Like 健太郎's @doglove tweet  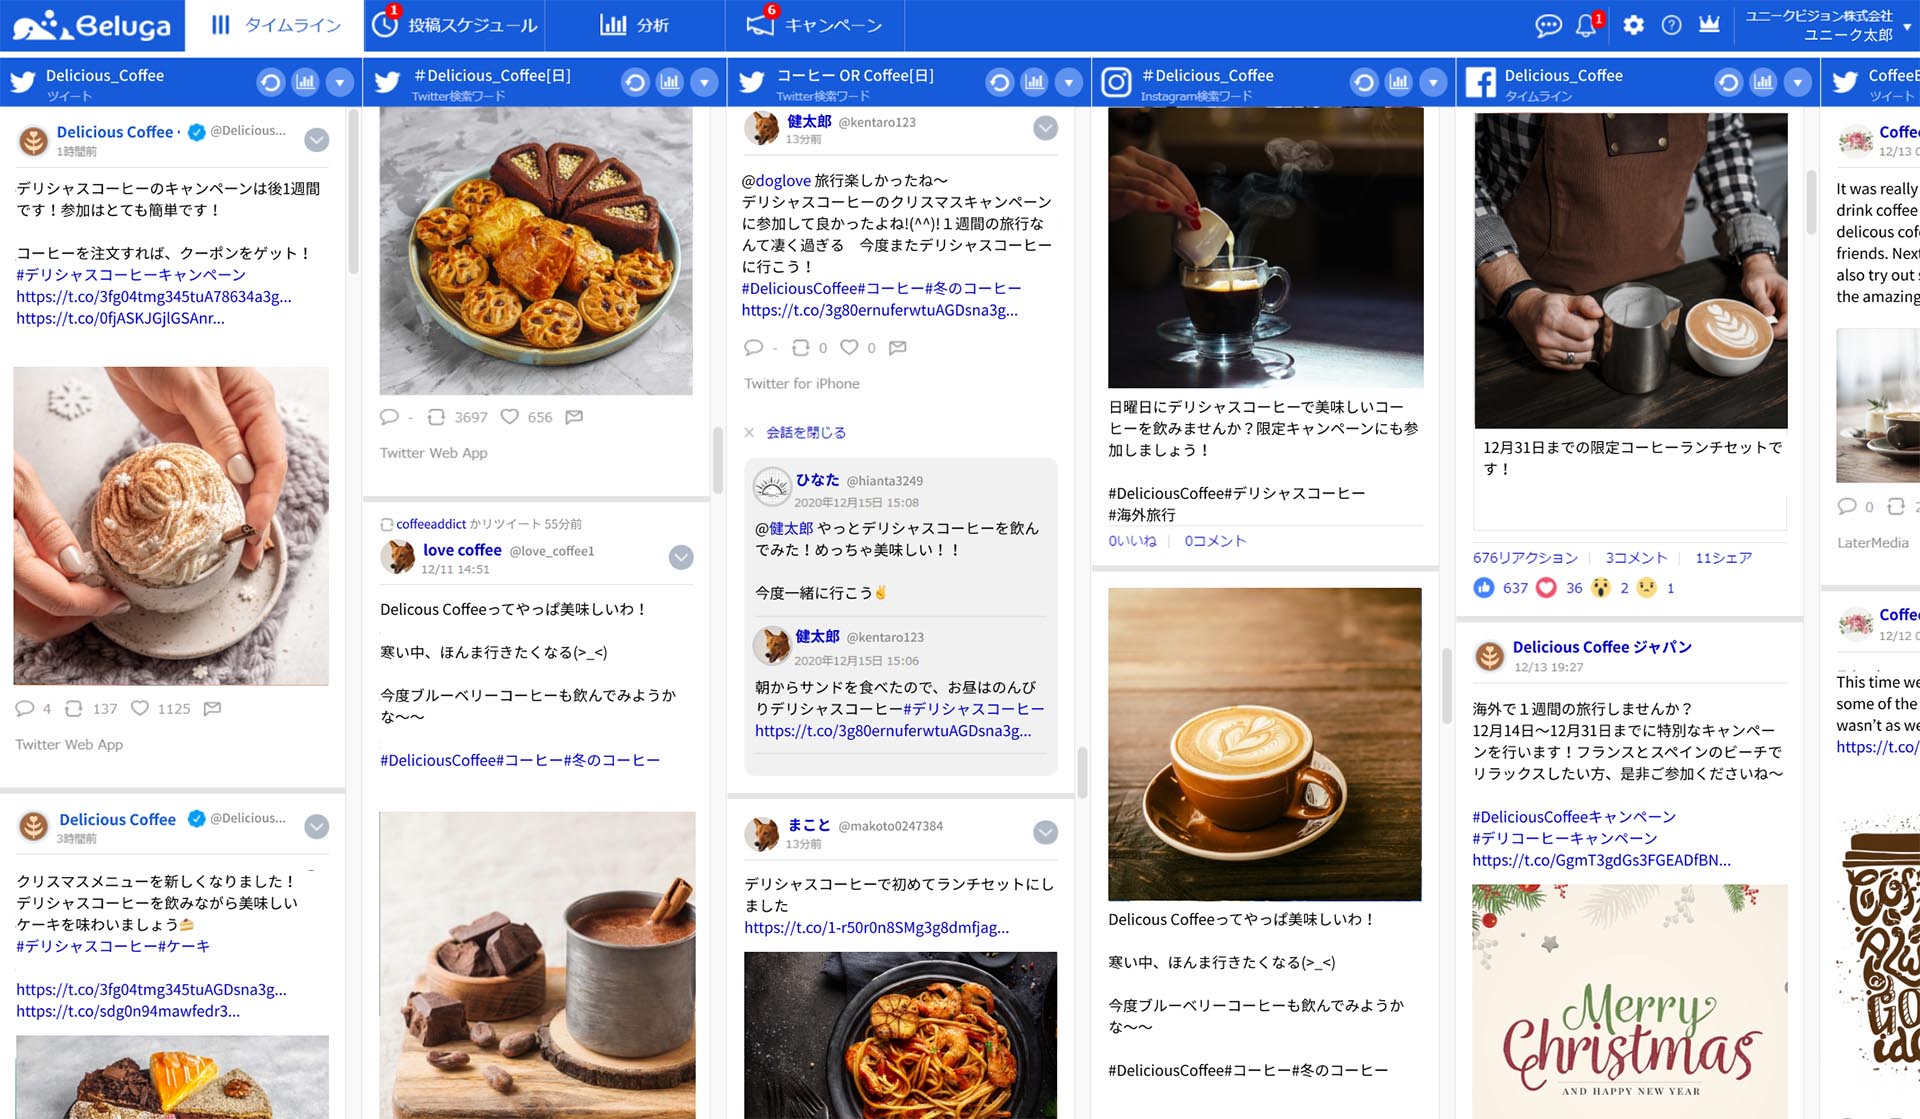point(849,347)
